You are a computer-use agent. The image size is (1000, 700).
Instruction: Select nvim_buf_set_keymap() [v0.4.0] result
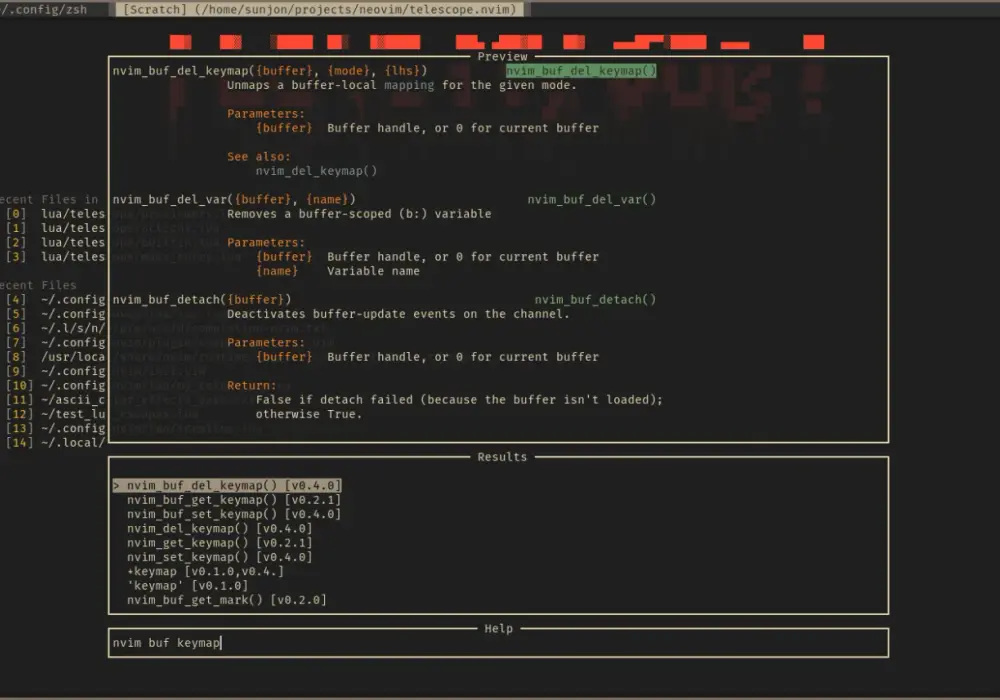coord(233,514)
